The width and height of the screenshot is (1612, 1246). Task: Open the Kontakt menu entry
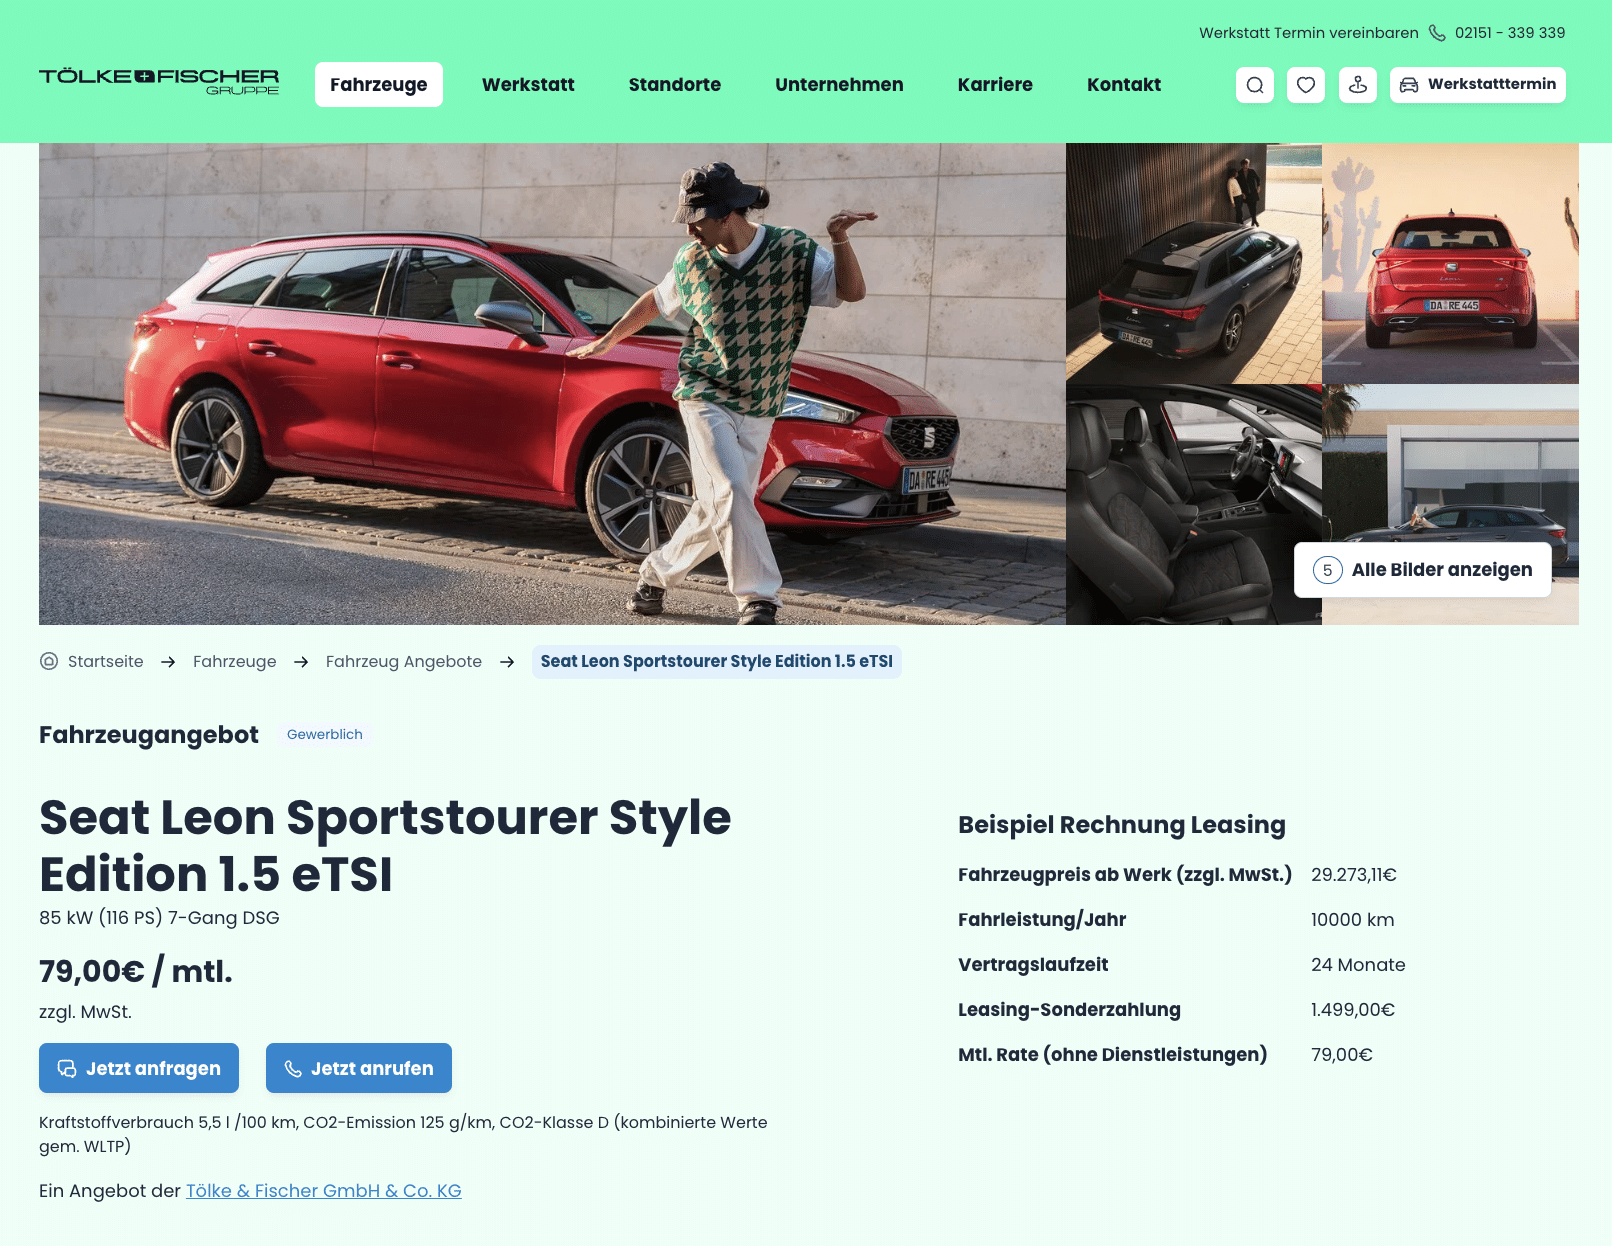[1124, 85]
